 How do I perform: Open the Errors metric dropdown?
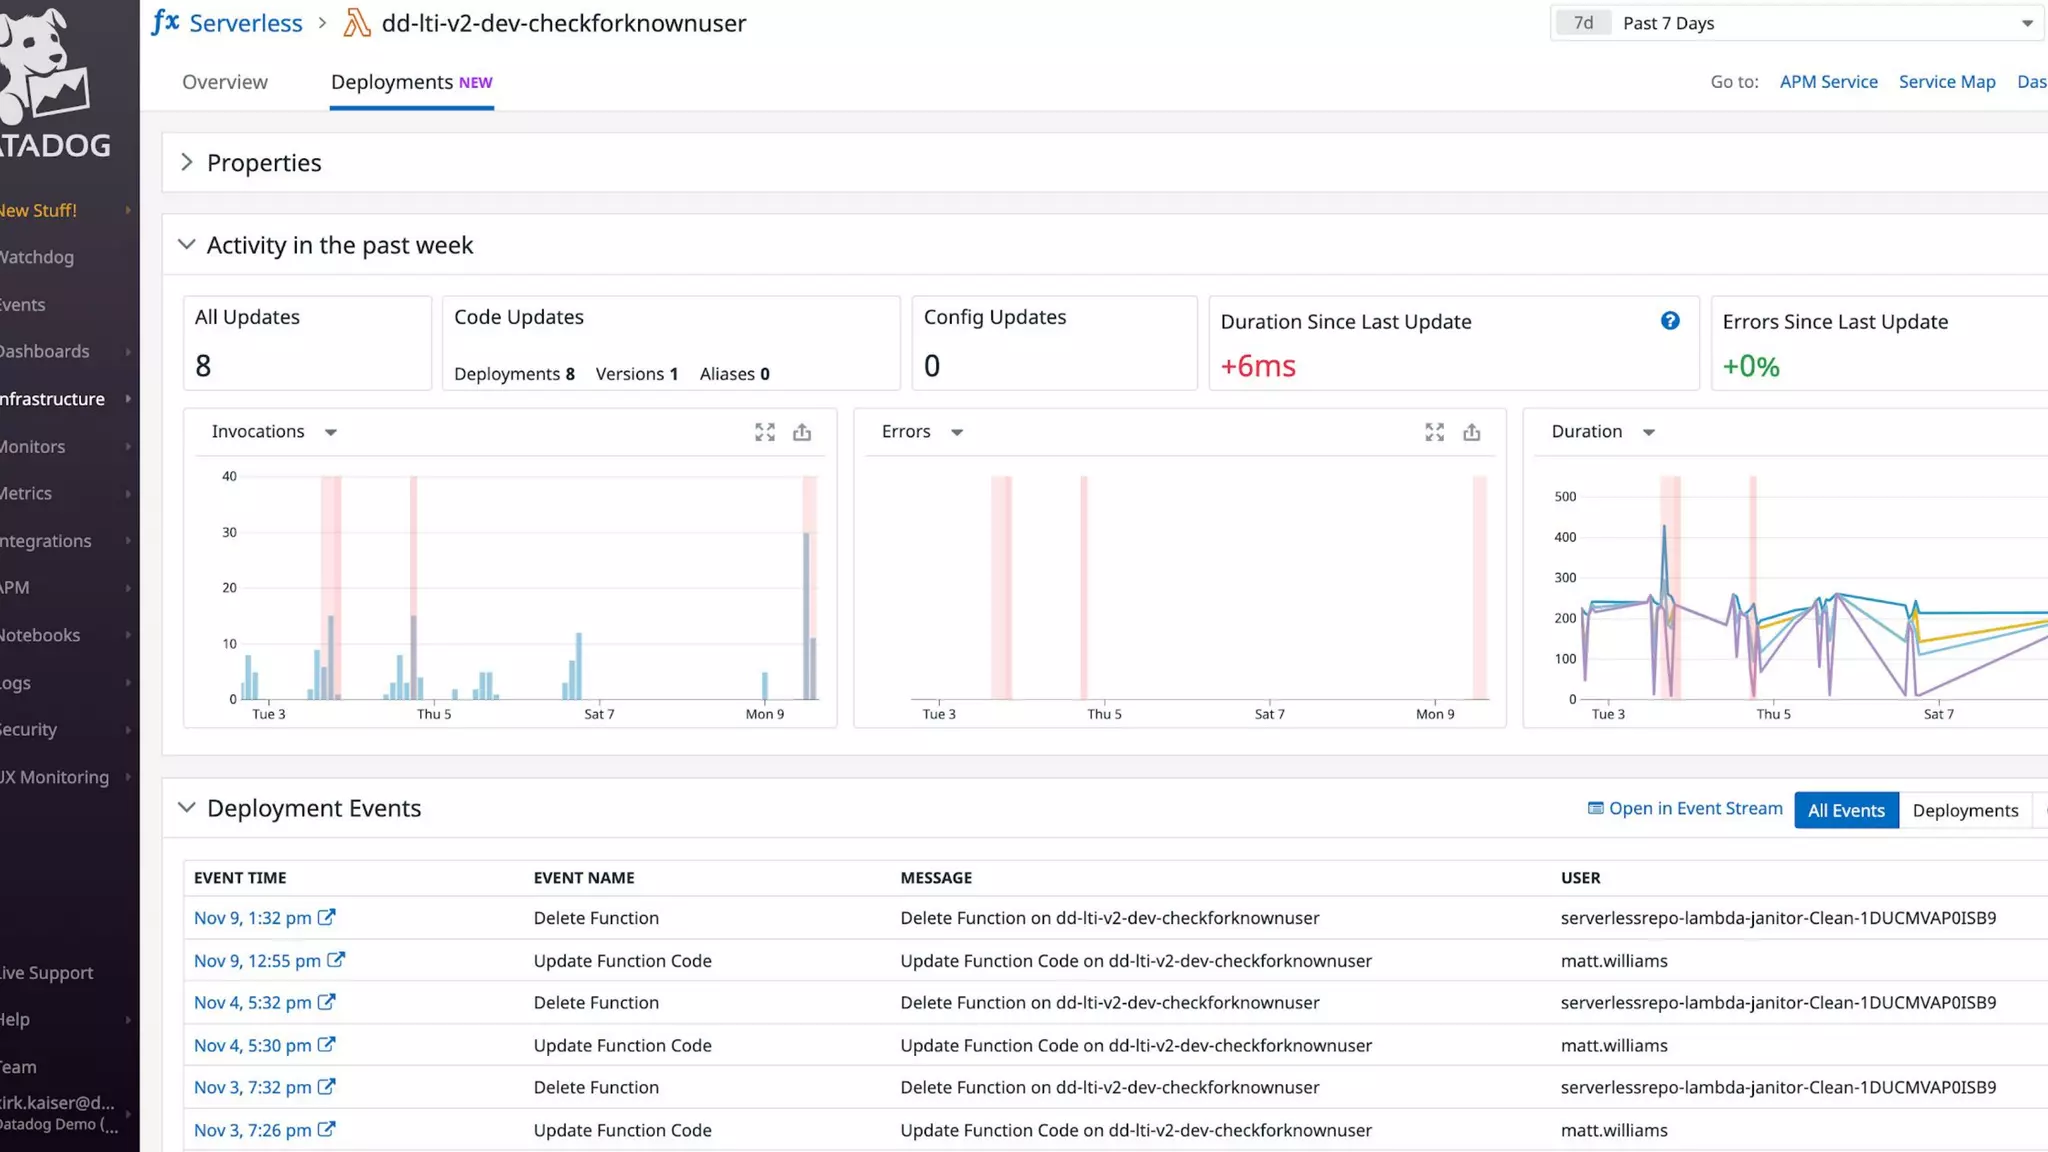coord(957,432)
